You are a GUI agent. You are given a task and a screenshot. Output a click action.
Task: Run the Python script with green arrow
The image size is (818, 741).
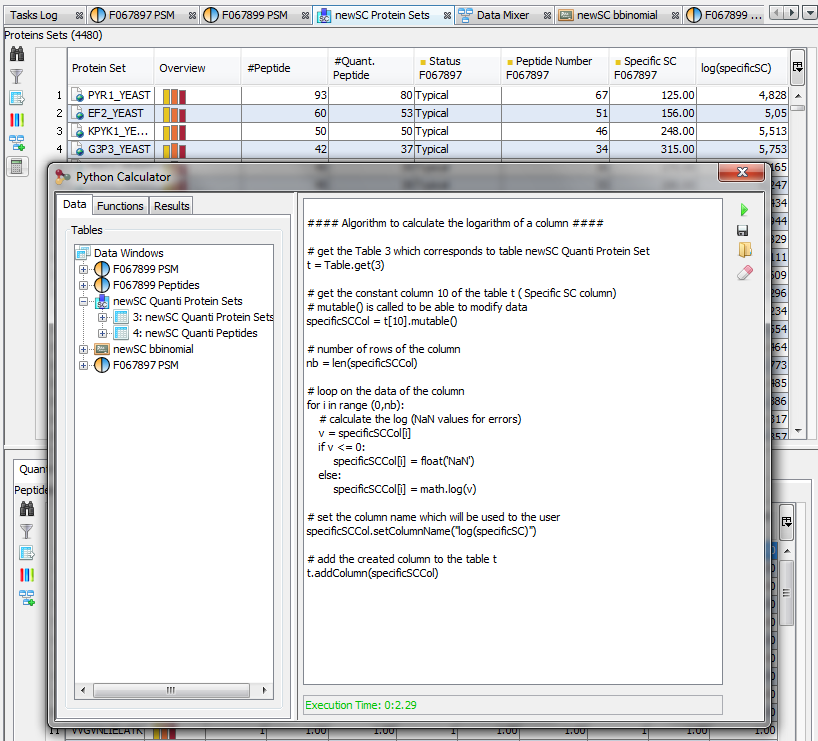[x=743, y=210]
